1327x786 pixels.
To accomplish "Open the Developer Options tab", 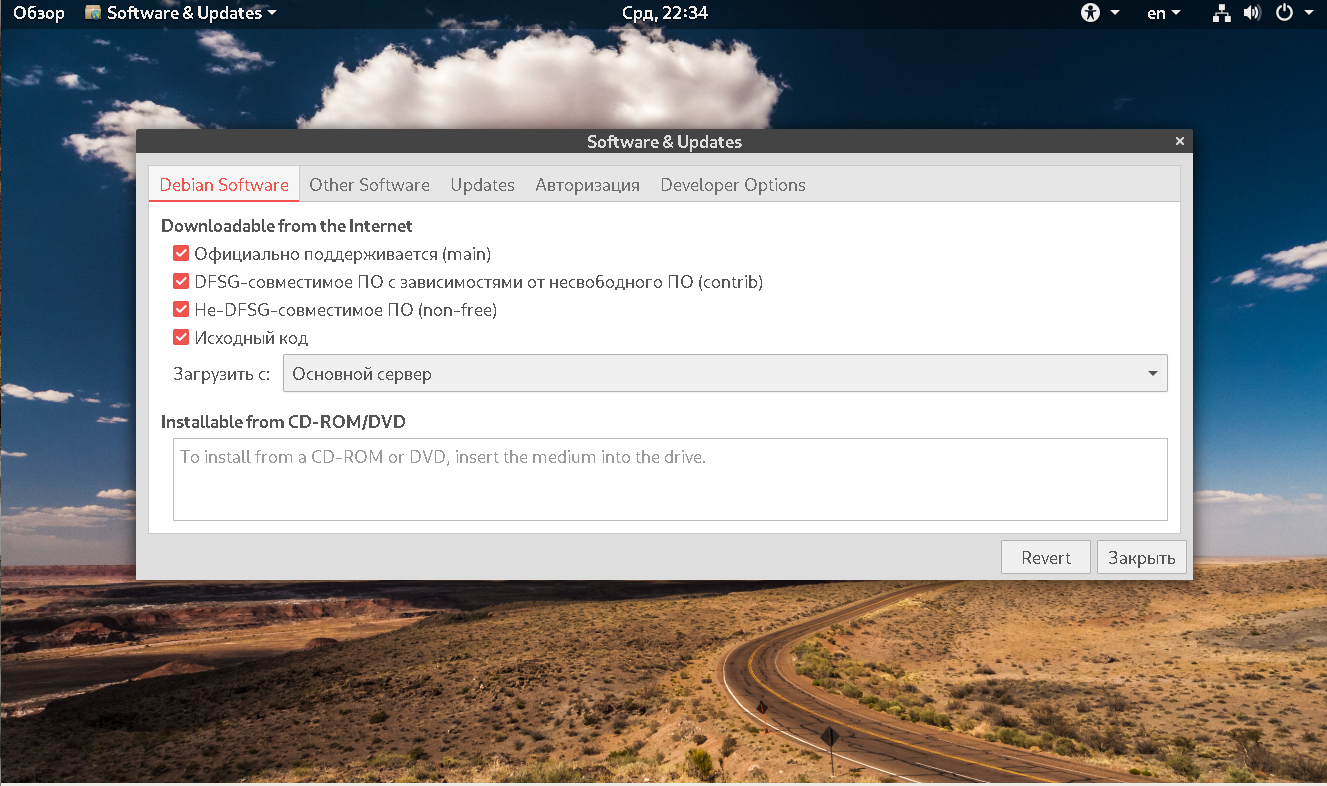I will tap(733, 185).
